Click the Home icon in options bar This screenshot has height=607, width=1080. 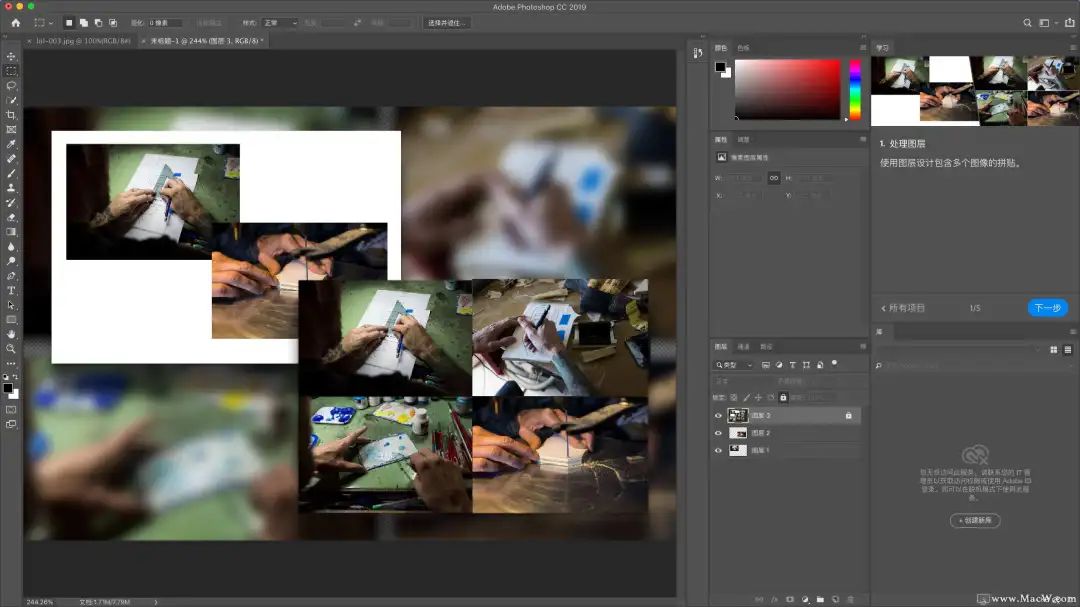click(16, 23)
